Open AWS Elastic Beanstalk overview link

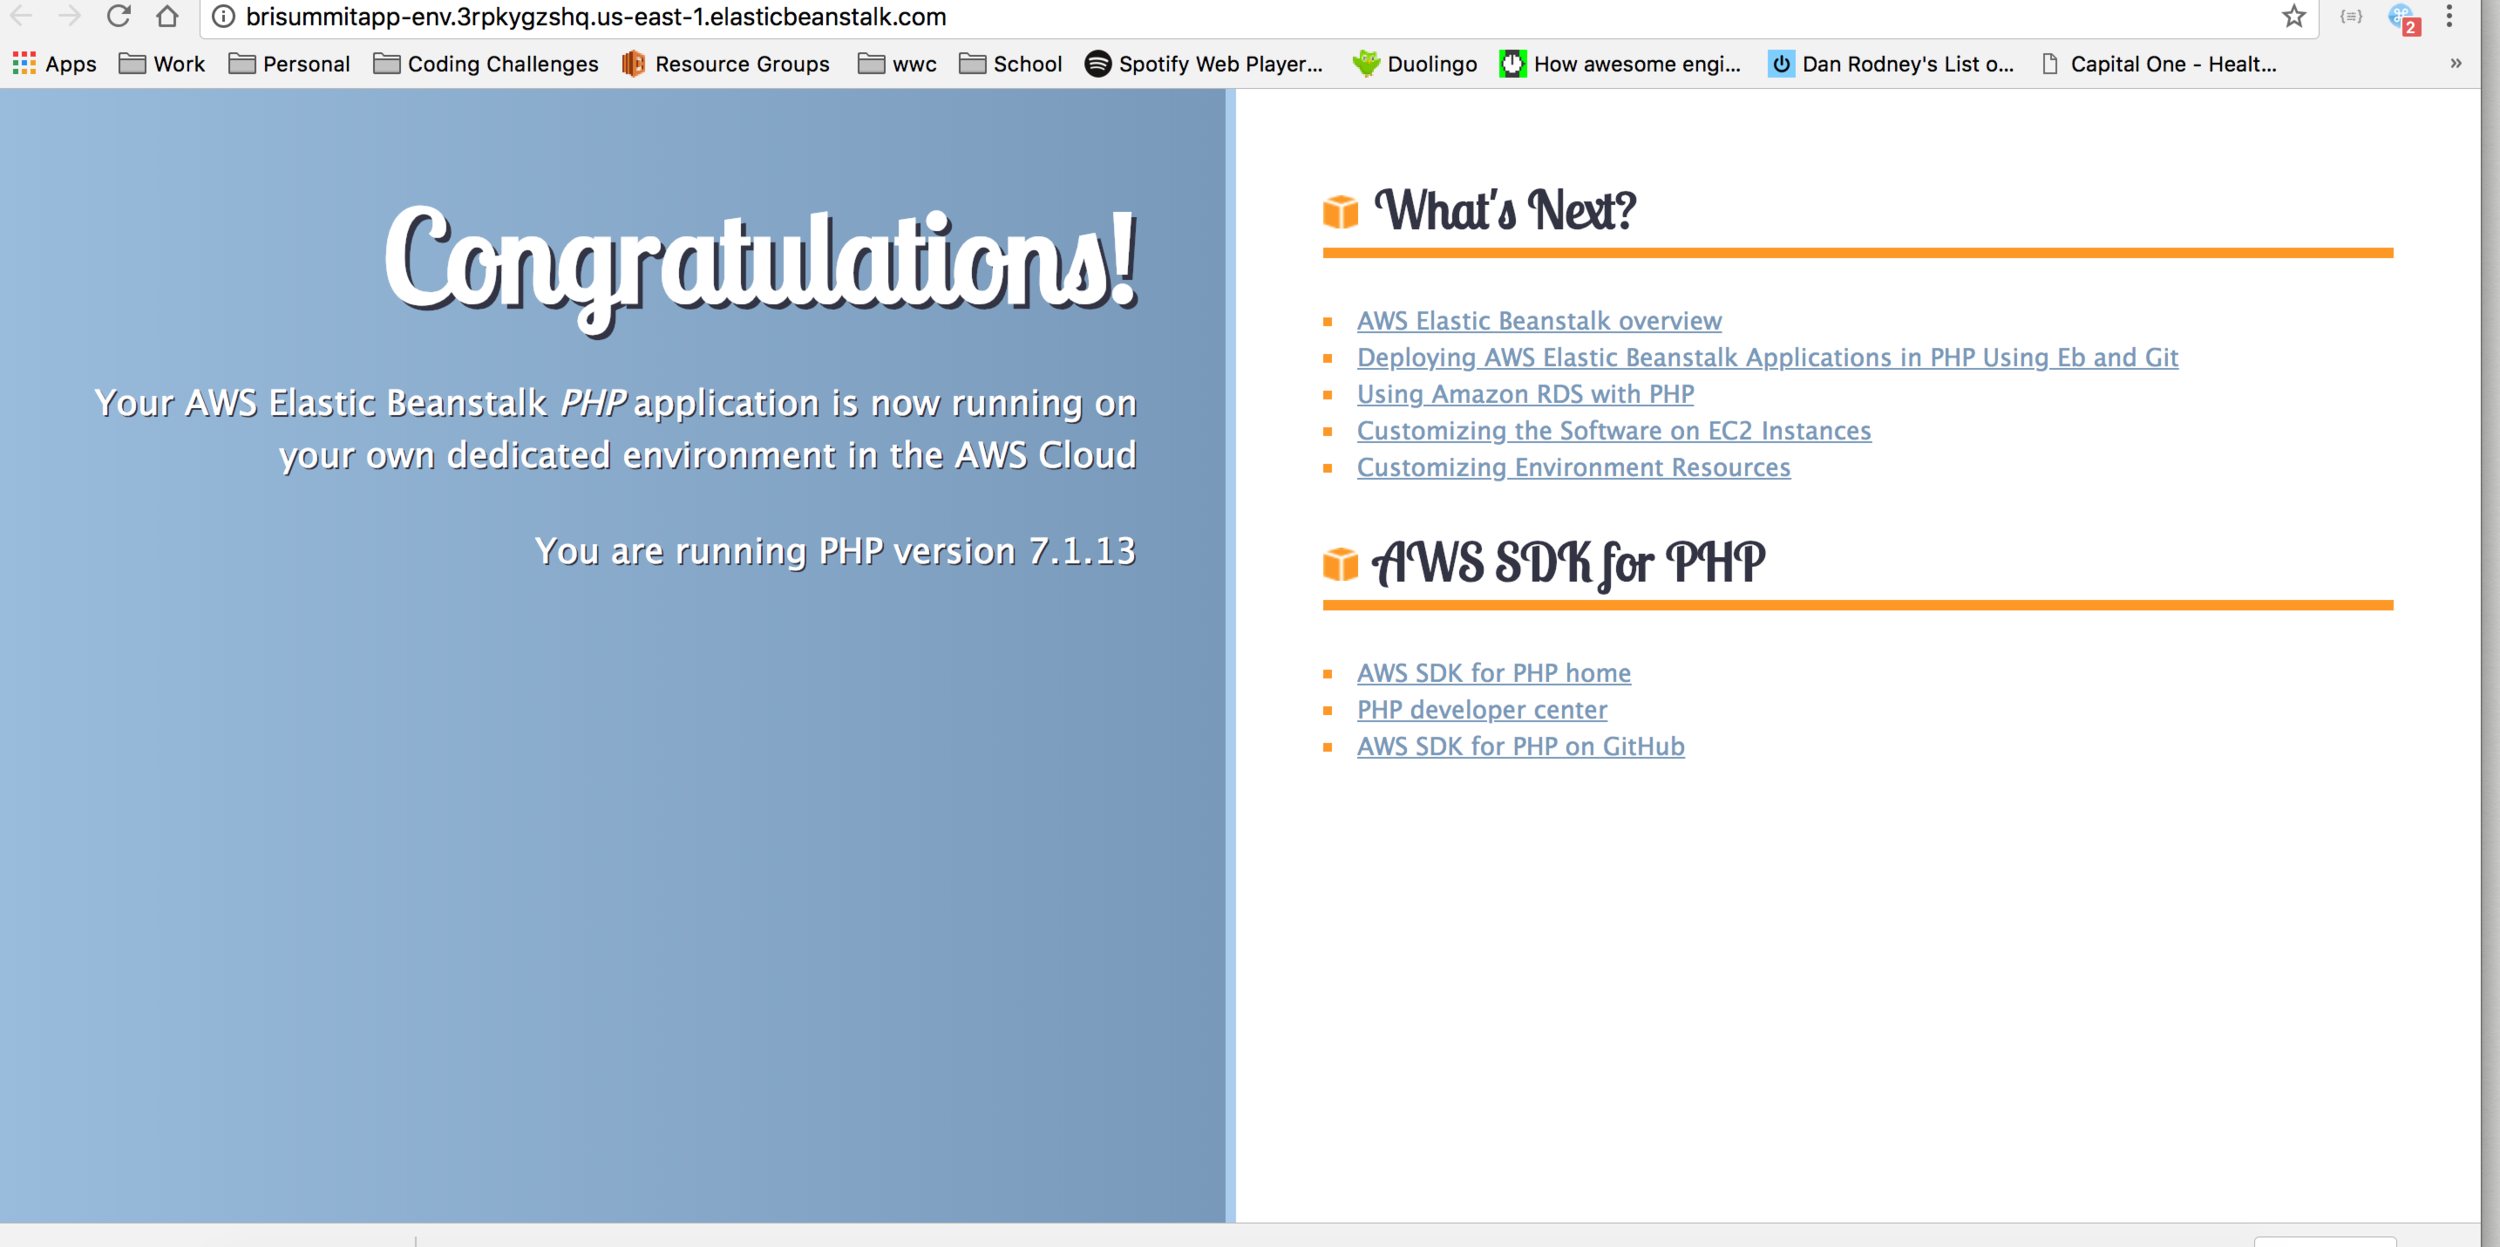point(1539,321)
